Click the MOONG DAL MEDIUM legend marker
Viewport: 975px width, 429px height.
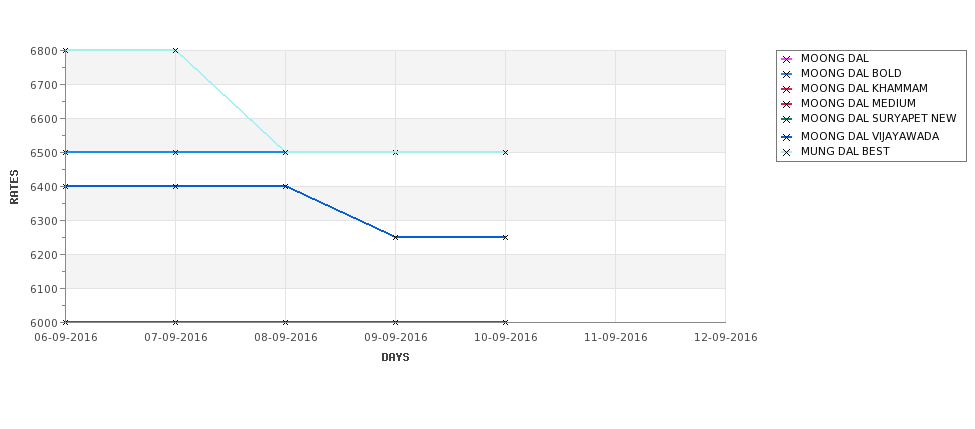(787, 104)
